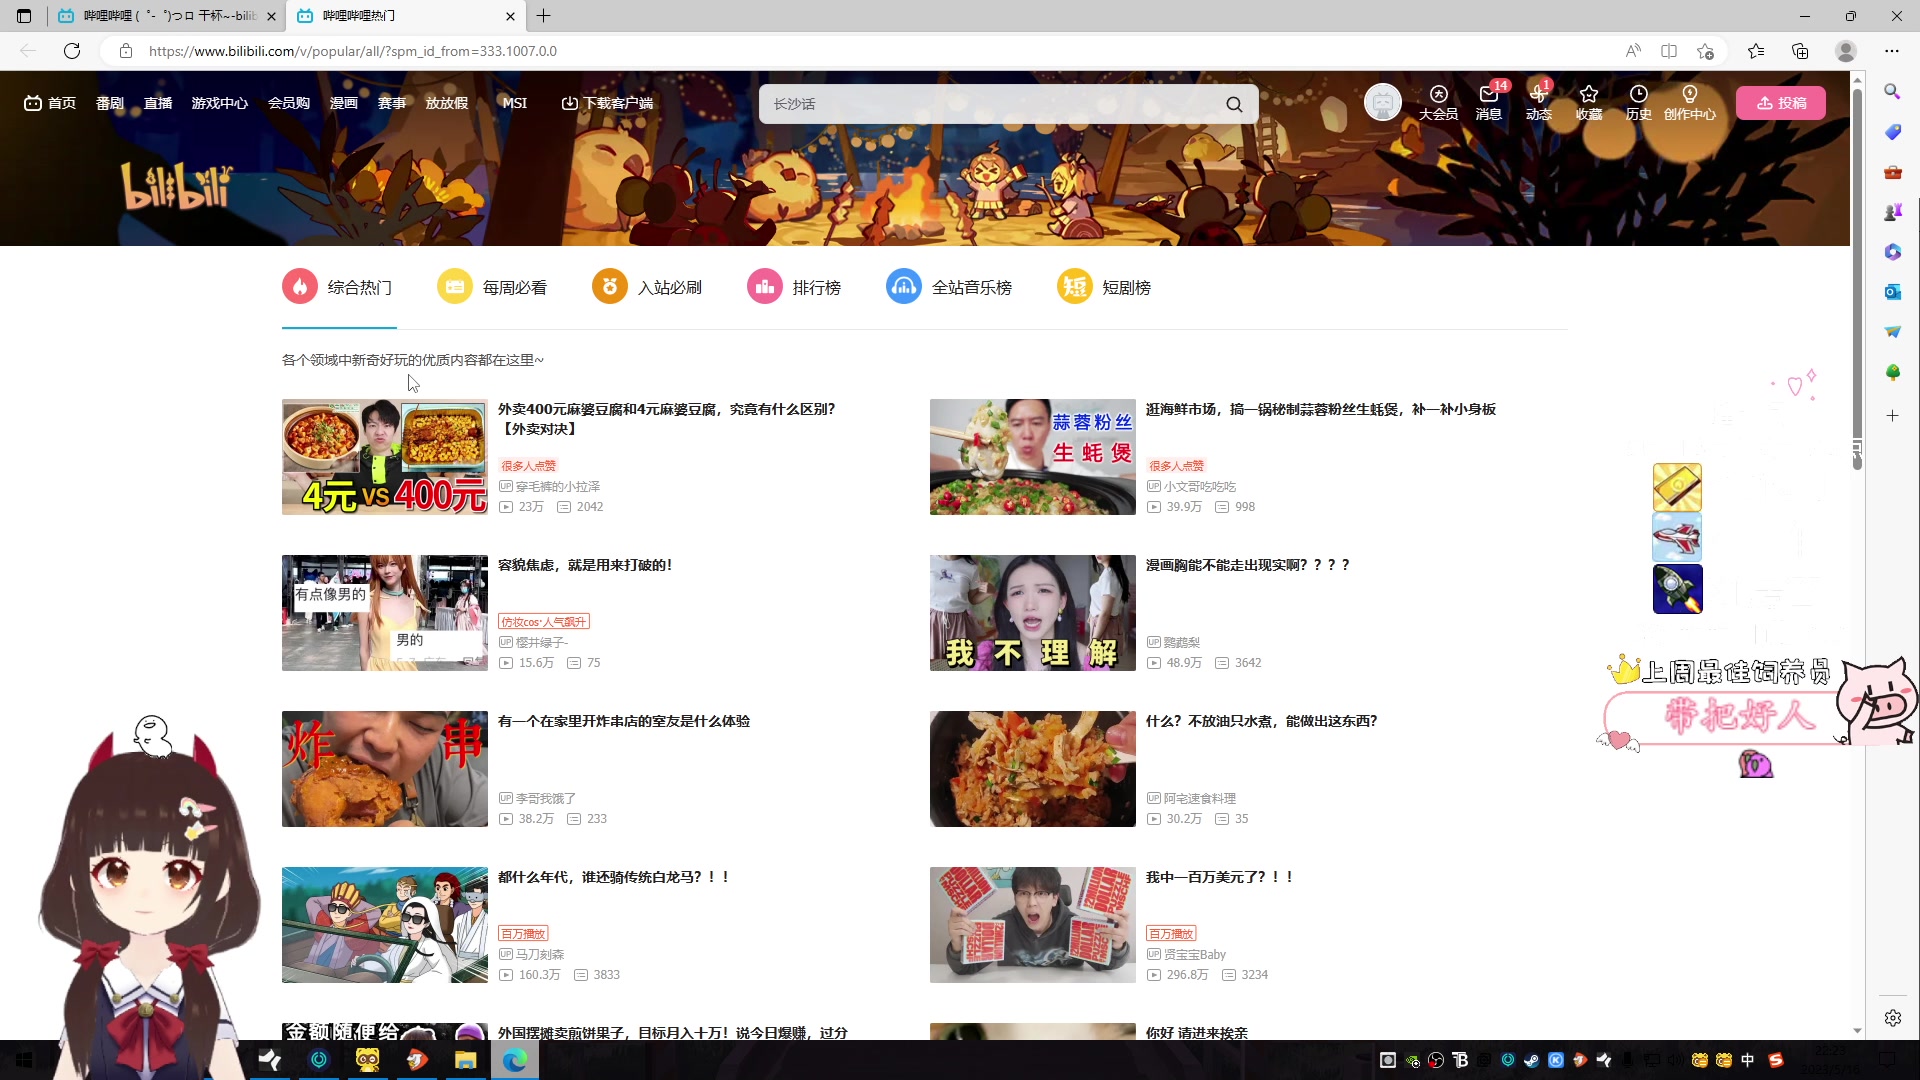
Task: Click 赛事 in top navigation
Action: 392,103
